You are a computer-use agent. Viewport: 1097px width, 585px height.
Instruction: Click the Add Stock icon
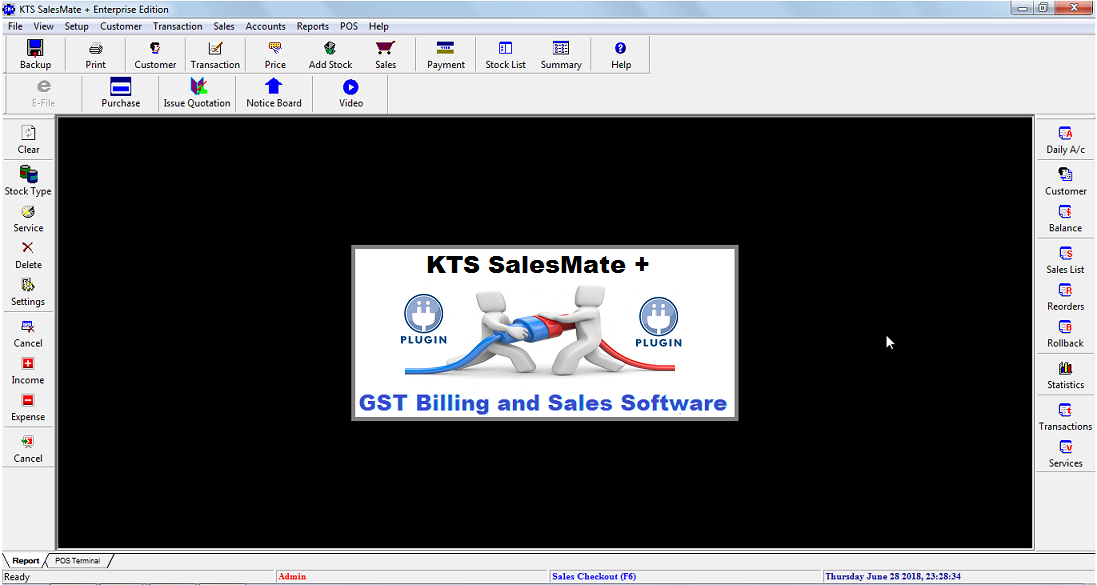pos(330,48)
